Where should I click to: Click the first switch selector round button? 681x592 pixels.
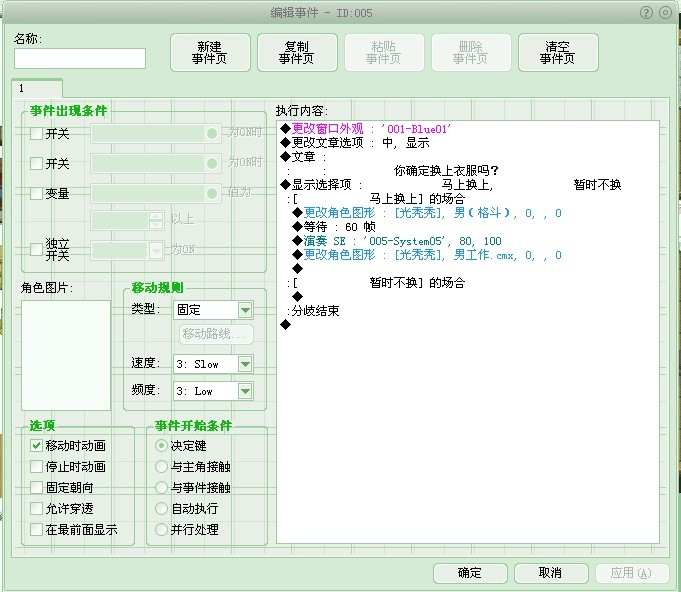point(212,133)
